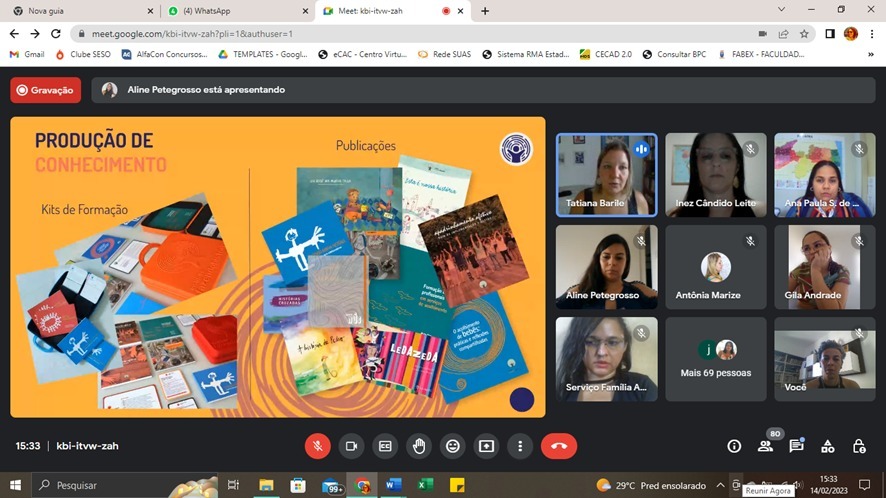Open the Mais 69 pessoas tile

click(715, 359)
